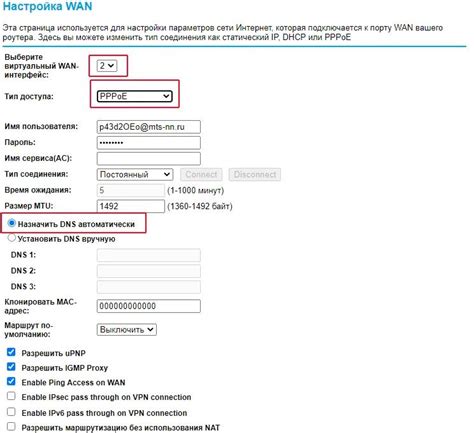This screenshot has width=474, height=433.
Task: Focus the Пароль password field
Action: tap(149, 143)
